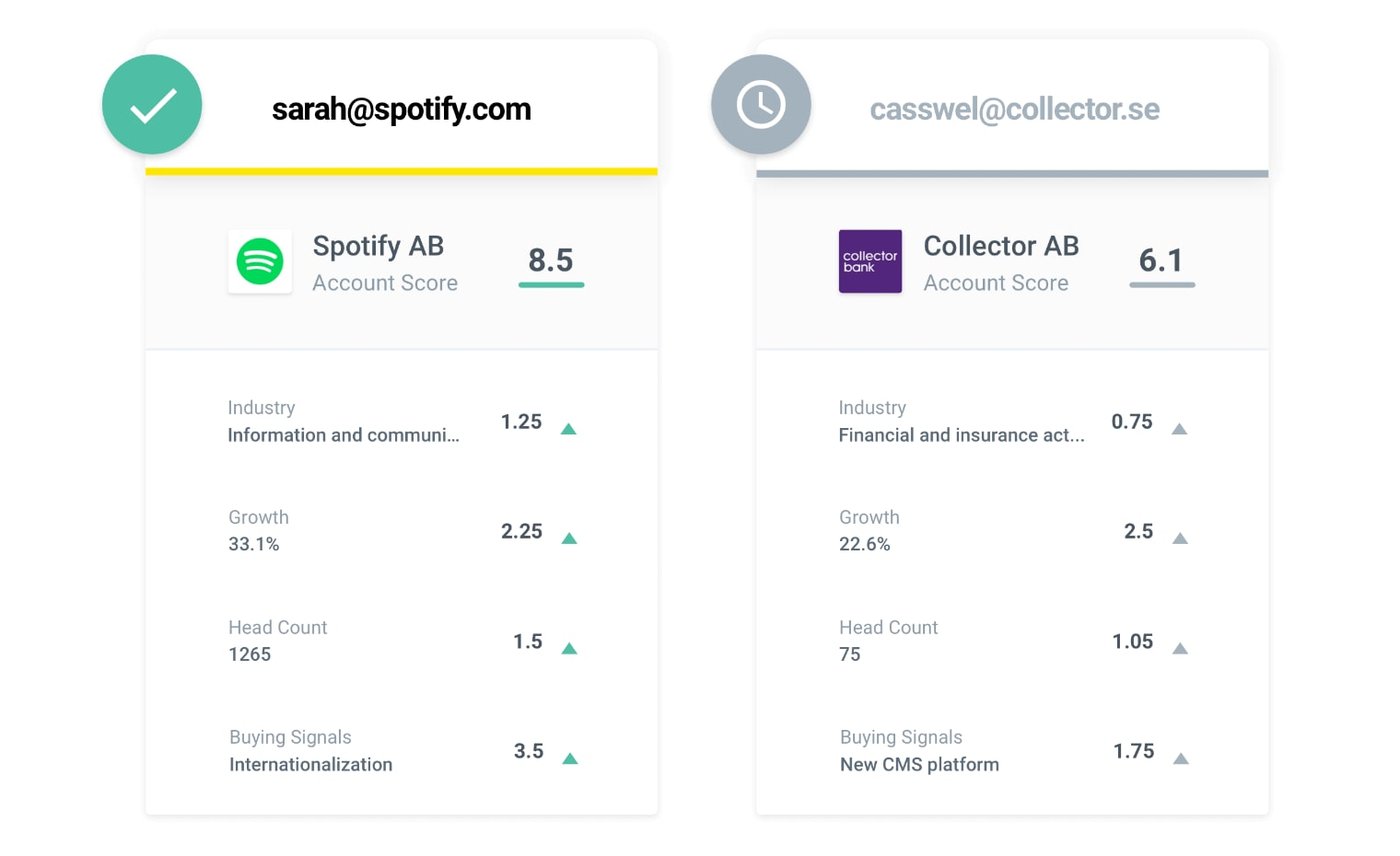Switch to the casswel@collector.se card
Image resolution: width=1400 pixels, height=856 pixels.
pyautogui.click(x=1014, y=109)
